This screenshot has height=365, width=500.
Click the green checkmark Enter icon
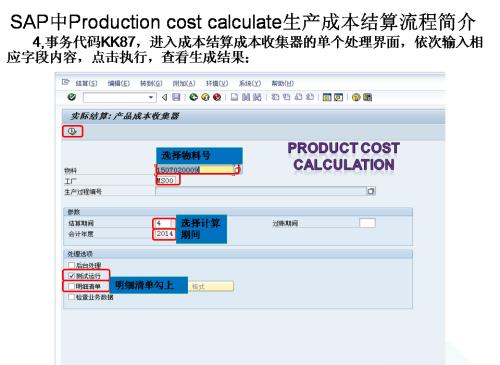tap(71, 97)
